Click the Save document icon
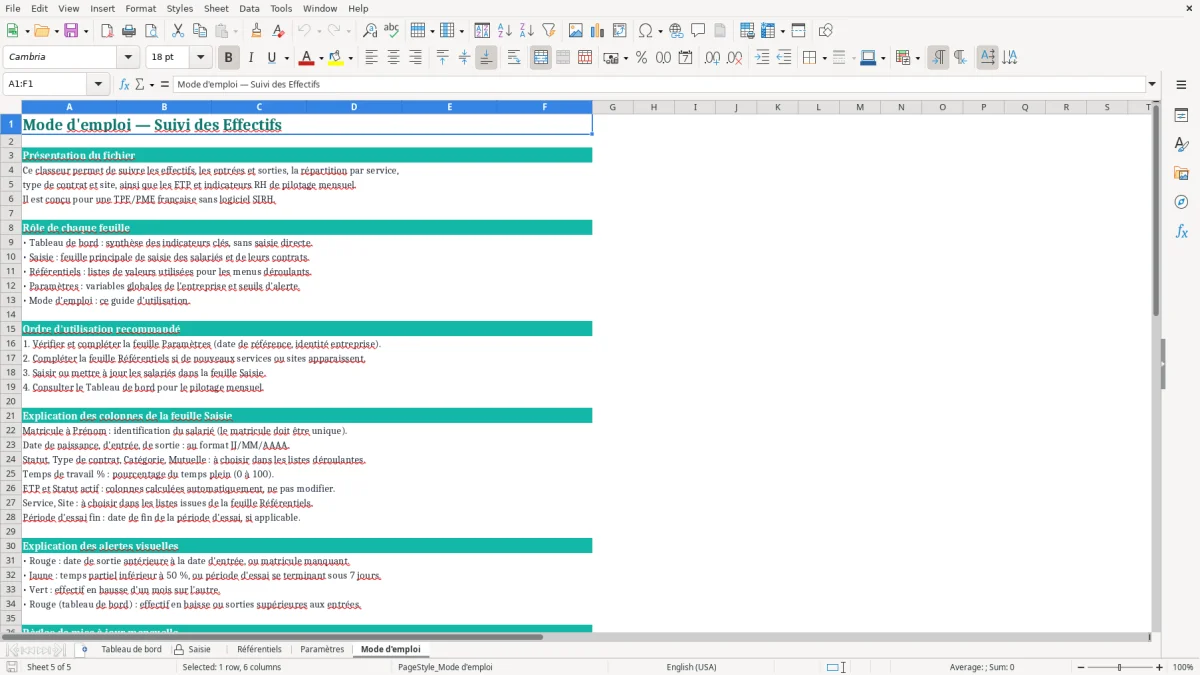The image size is (1200, 675). click(71, 31)
